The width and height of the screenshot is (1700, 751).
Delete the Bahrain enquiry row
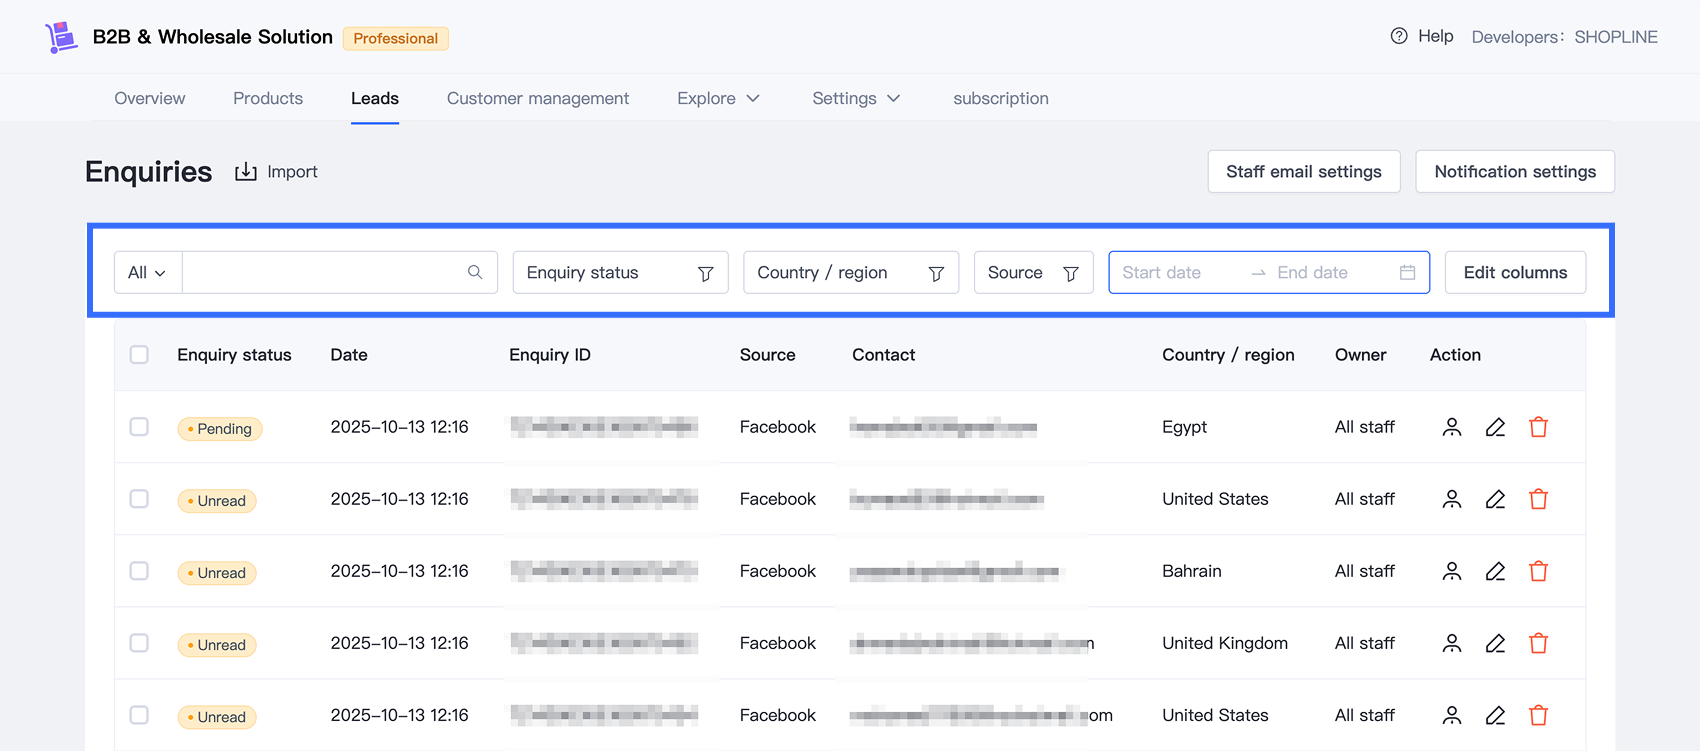[x=1538, y=571]
